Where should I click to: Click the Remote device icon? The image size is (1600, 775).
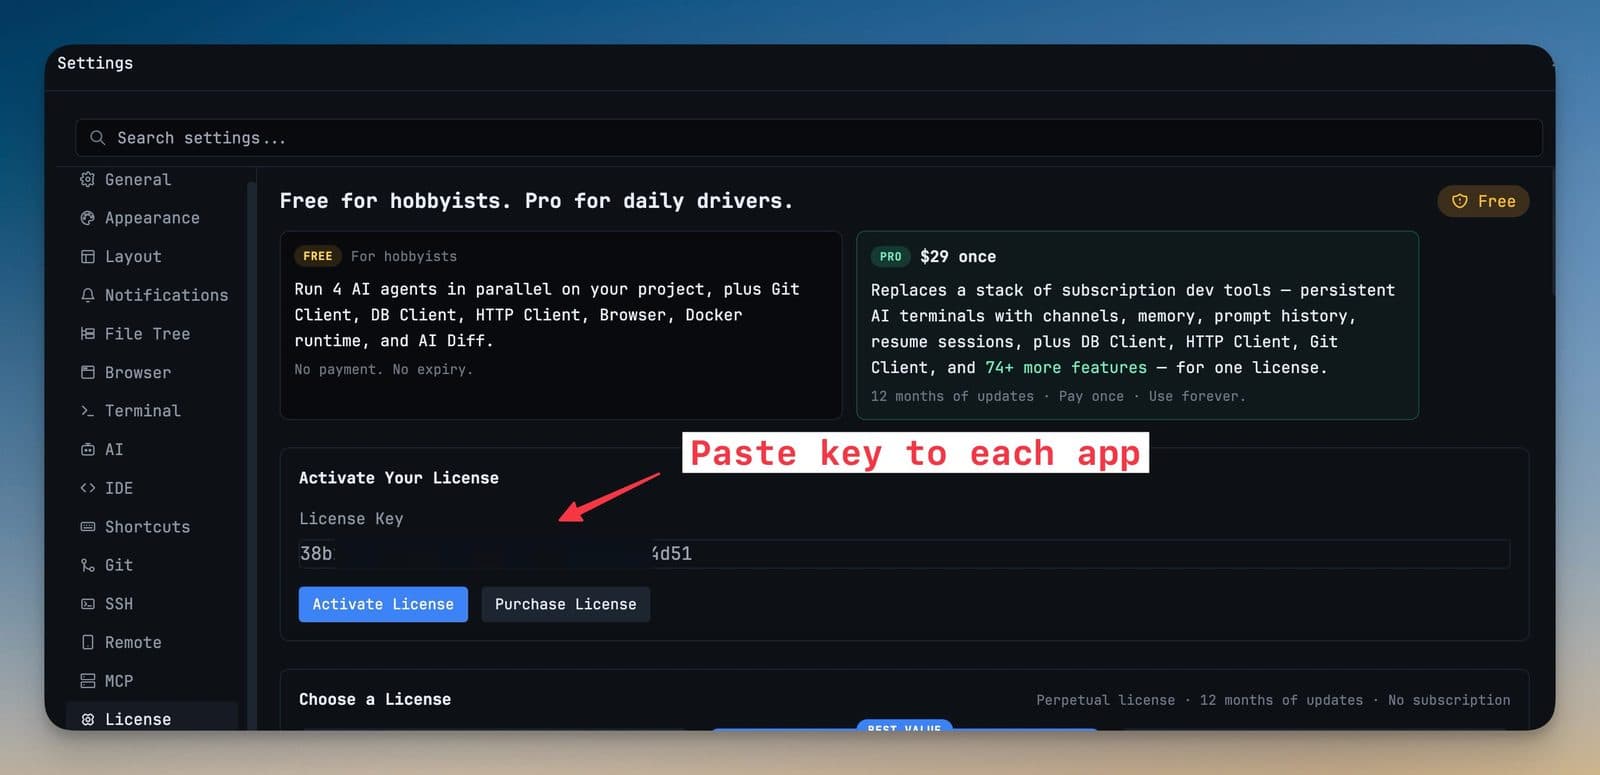pos(88,642)
